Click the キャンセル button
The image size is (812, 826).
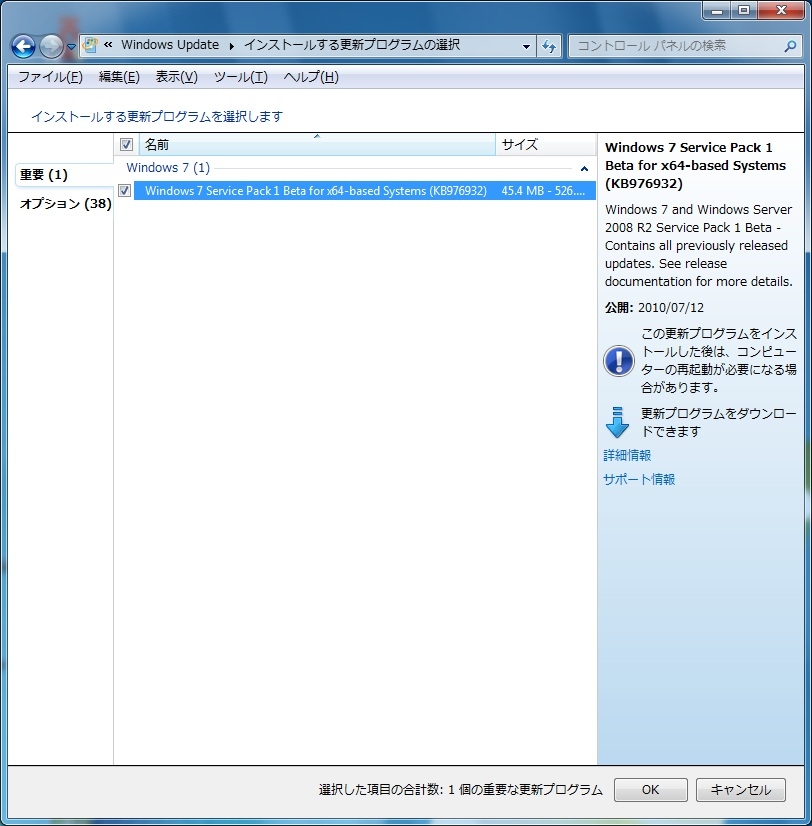740,790
